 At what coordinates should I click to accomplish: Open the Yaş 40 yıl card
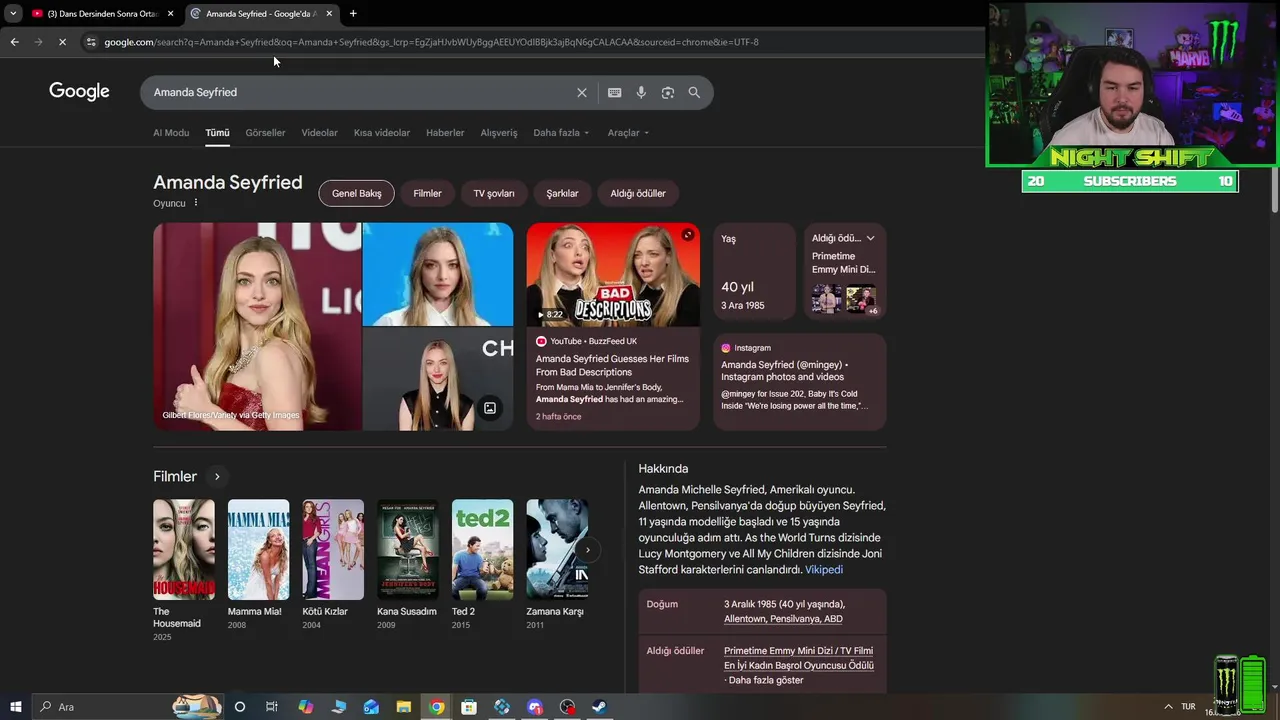[754, 271]
